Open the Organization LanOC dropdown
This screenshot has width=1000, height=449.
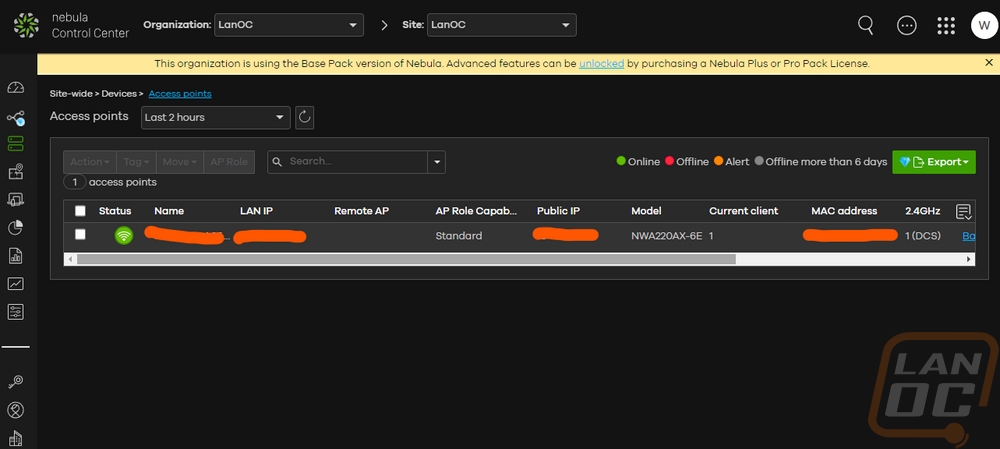click(x=289, y=25)
